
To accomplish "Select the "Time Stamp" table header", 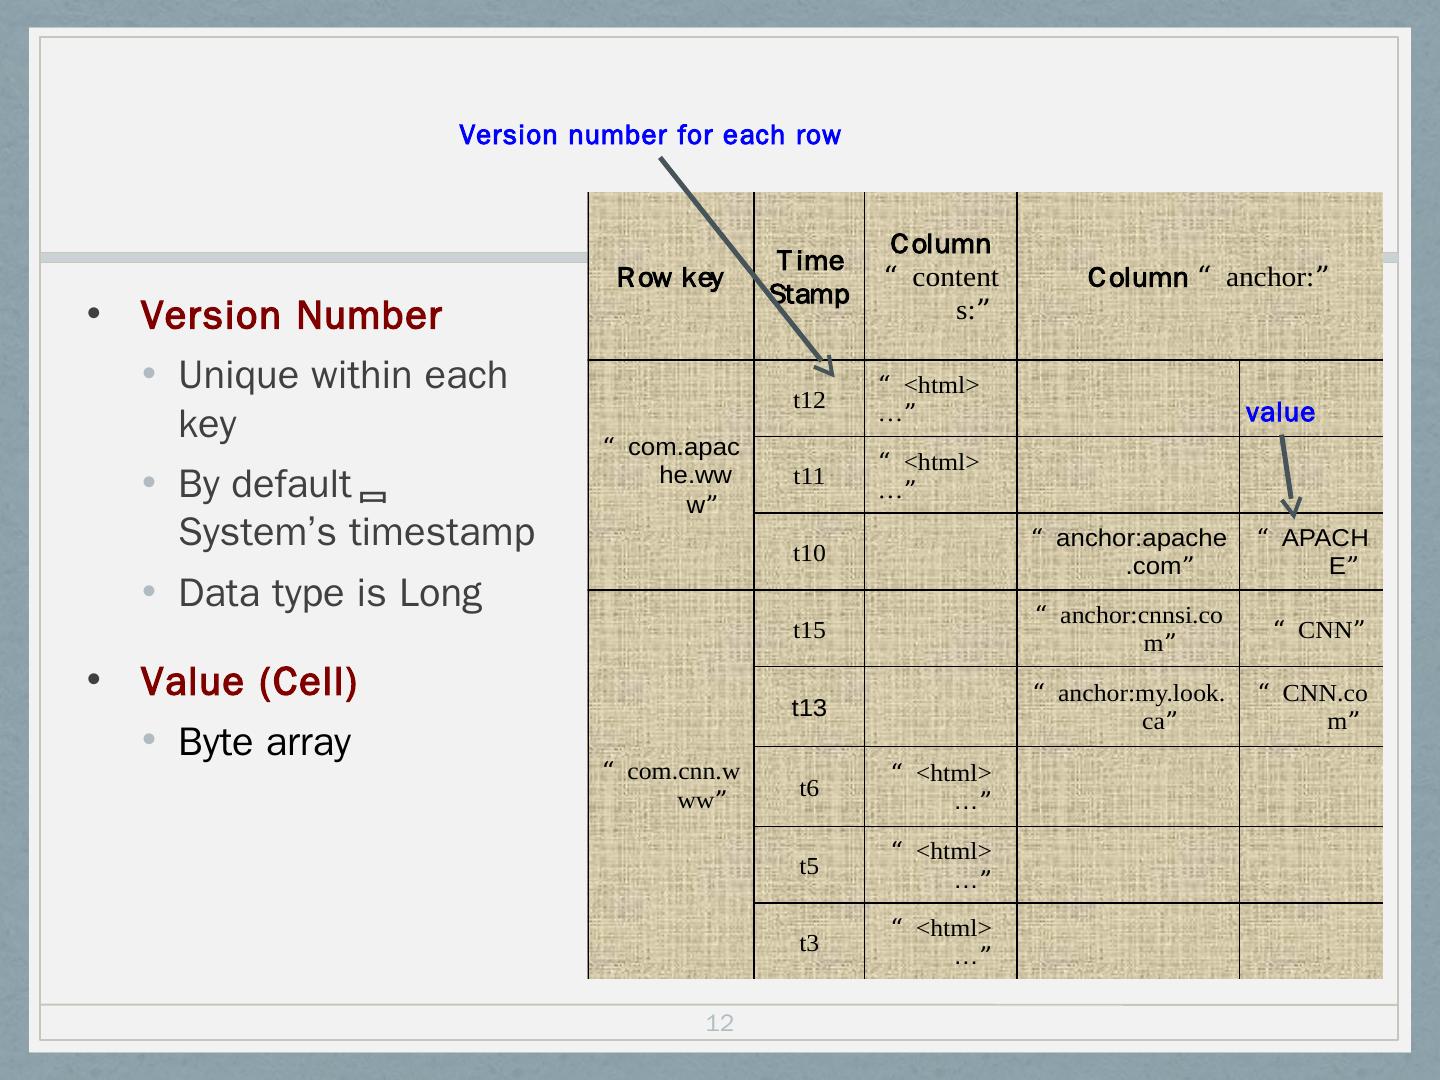I will (x=809, y=277).
